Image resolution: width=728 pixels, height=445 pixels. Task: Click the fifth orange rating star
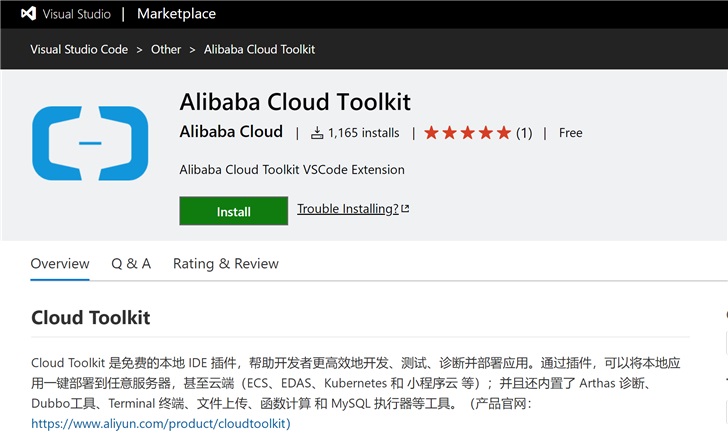[503, 132]
